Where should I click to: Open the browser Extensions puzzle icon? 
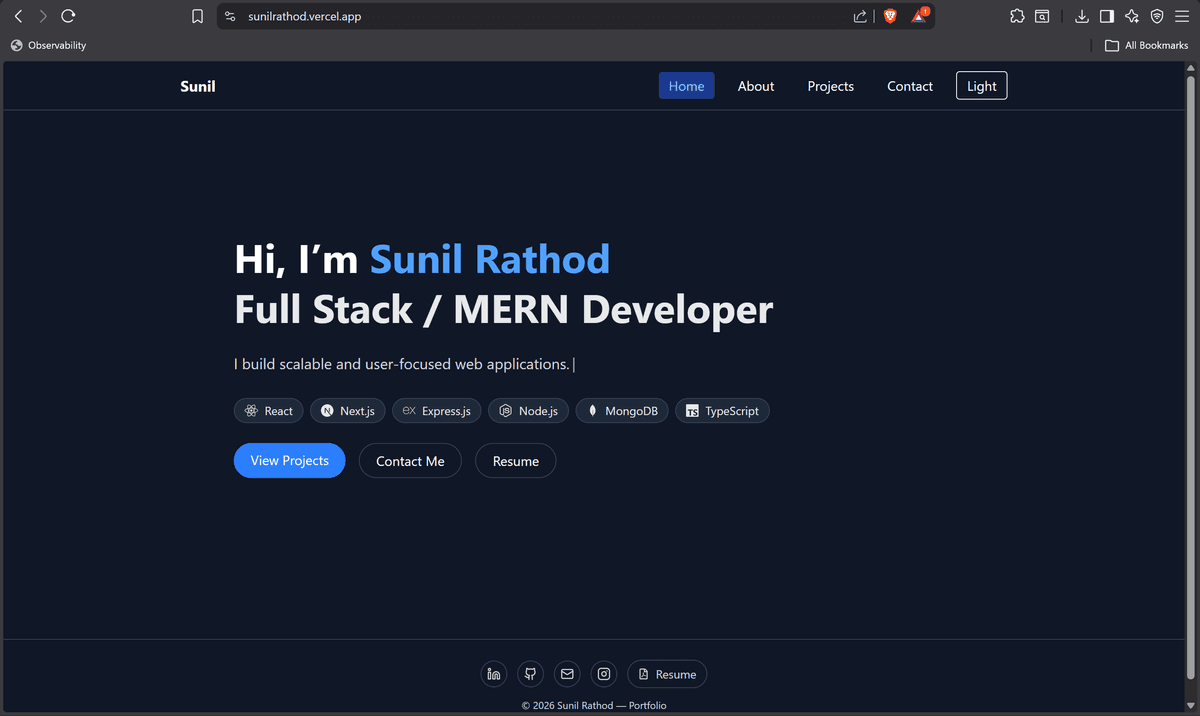pyautogui.click(x=1017, y=16)
